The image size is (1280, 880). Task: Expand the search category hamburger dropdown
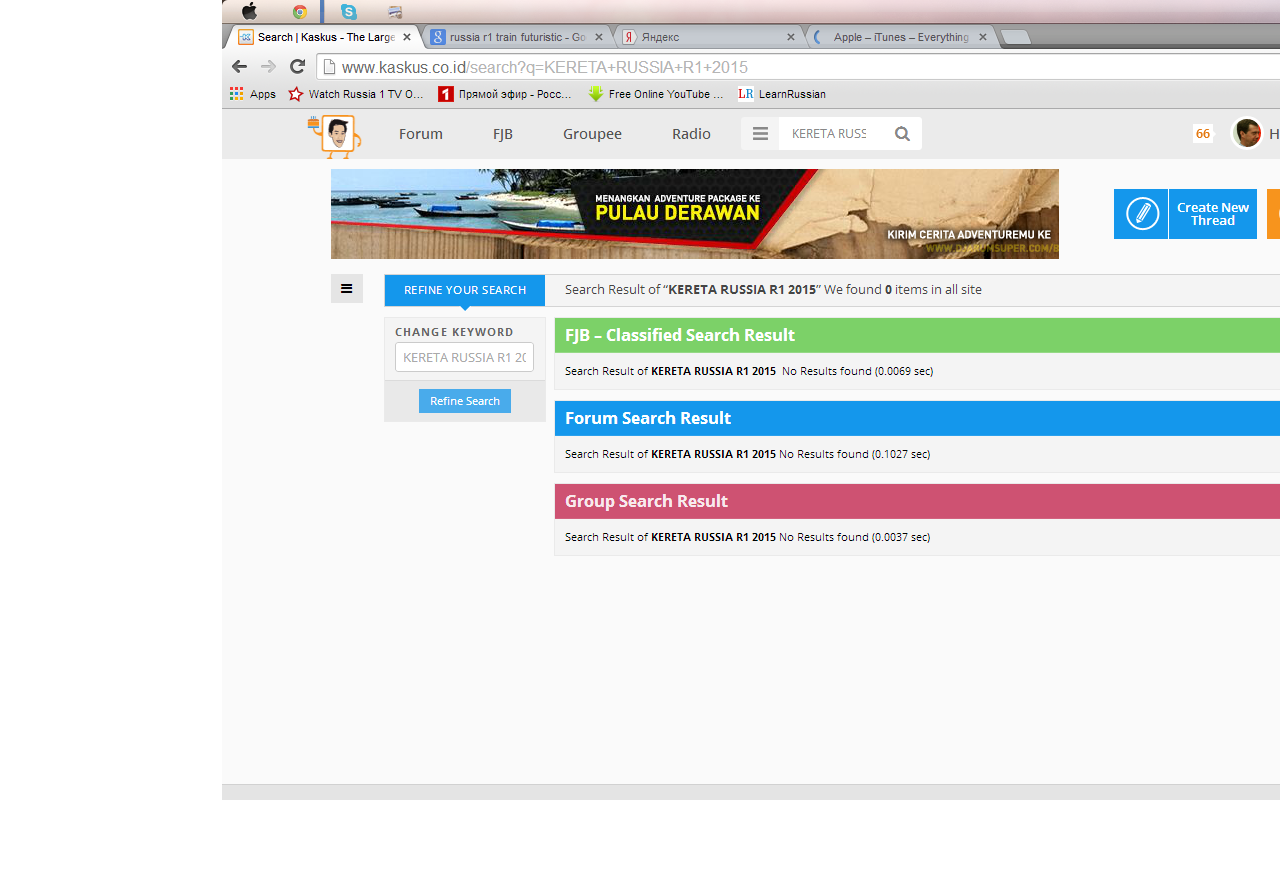(x=760, y=134)
